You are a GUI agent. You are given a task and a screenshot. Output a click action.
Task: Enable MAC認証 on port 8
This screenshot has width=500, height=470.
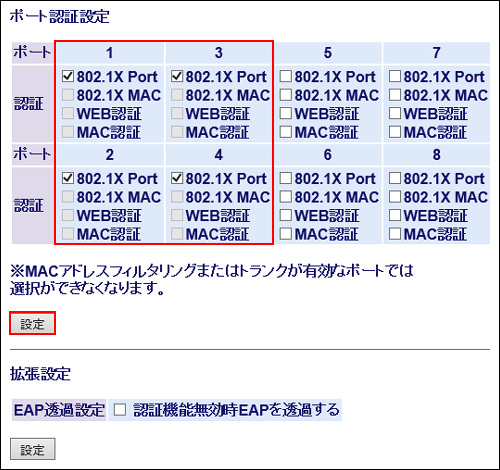coord(395,234)
